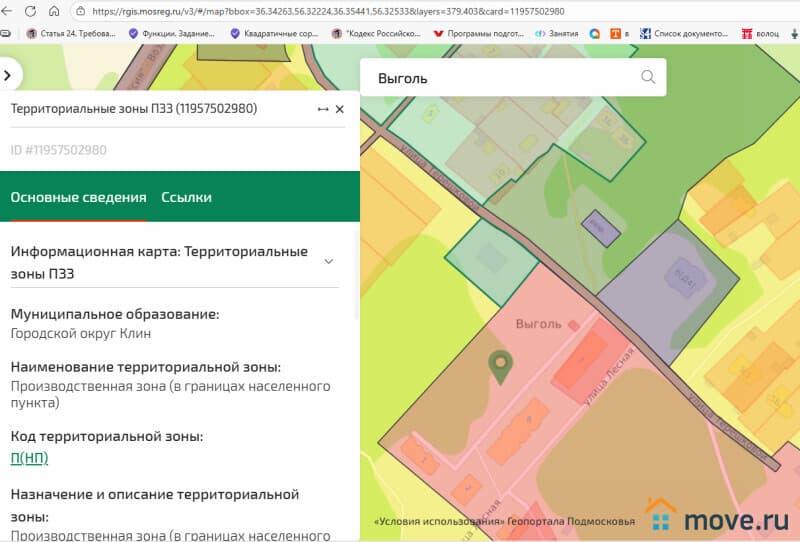Open the Список документо... bookmark

[x=684, y=33]
